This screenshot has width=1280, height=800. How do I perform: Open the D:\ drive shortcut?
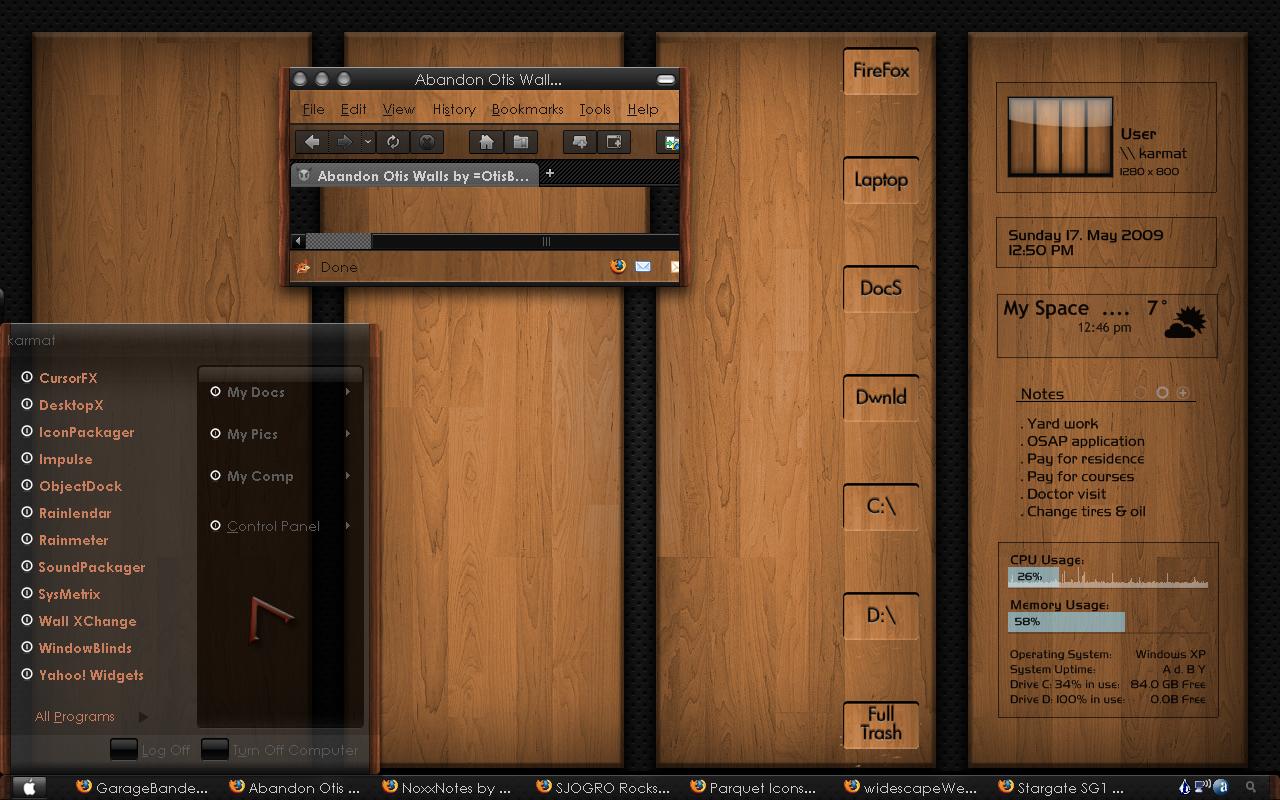point(881,615)
